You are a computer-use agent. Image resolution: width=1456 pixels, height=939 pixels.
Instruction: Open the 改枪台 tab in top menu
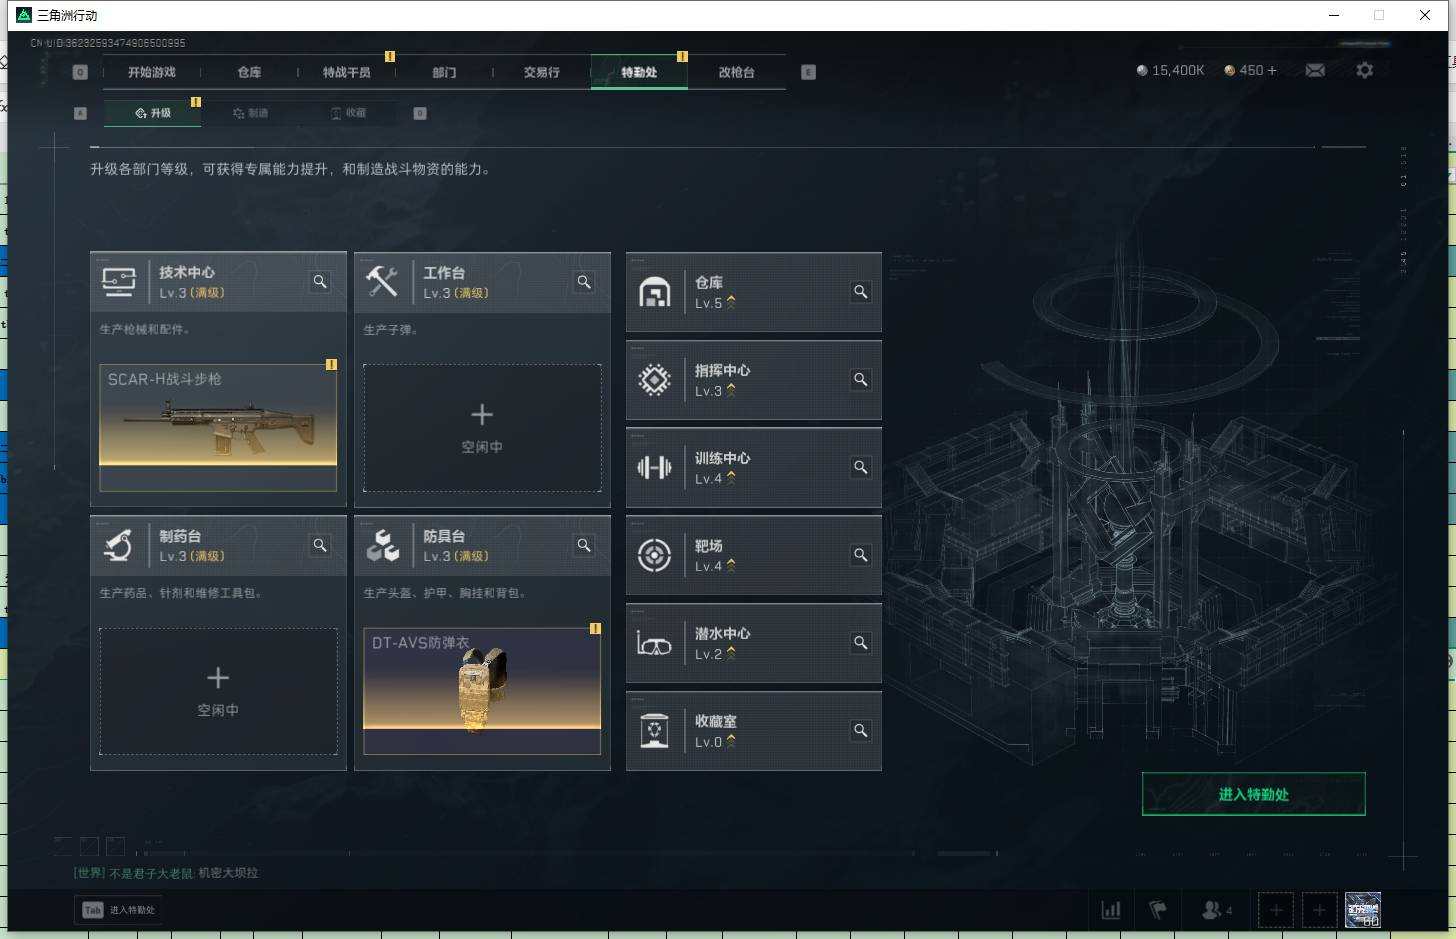(736, 71)
